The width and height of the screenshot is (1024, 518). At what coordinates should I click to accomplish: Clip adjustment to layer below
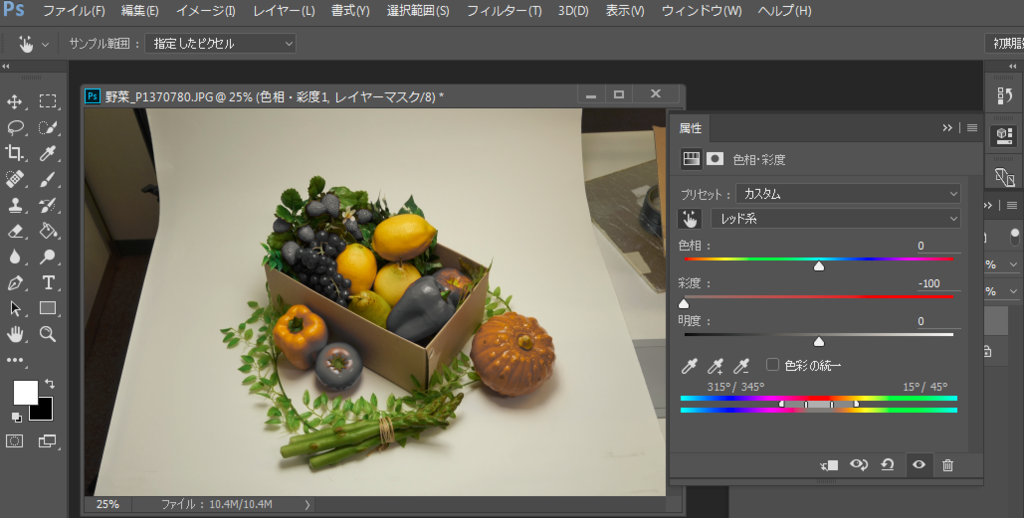pos(829,465)
